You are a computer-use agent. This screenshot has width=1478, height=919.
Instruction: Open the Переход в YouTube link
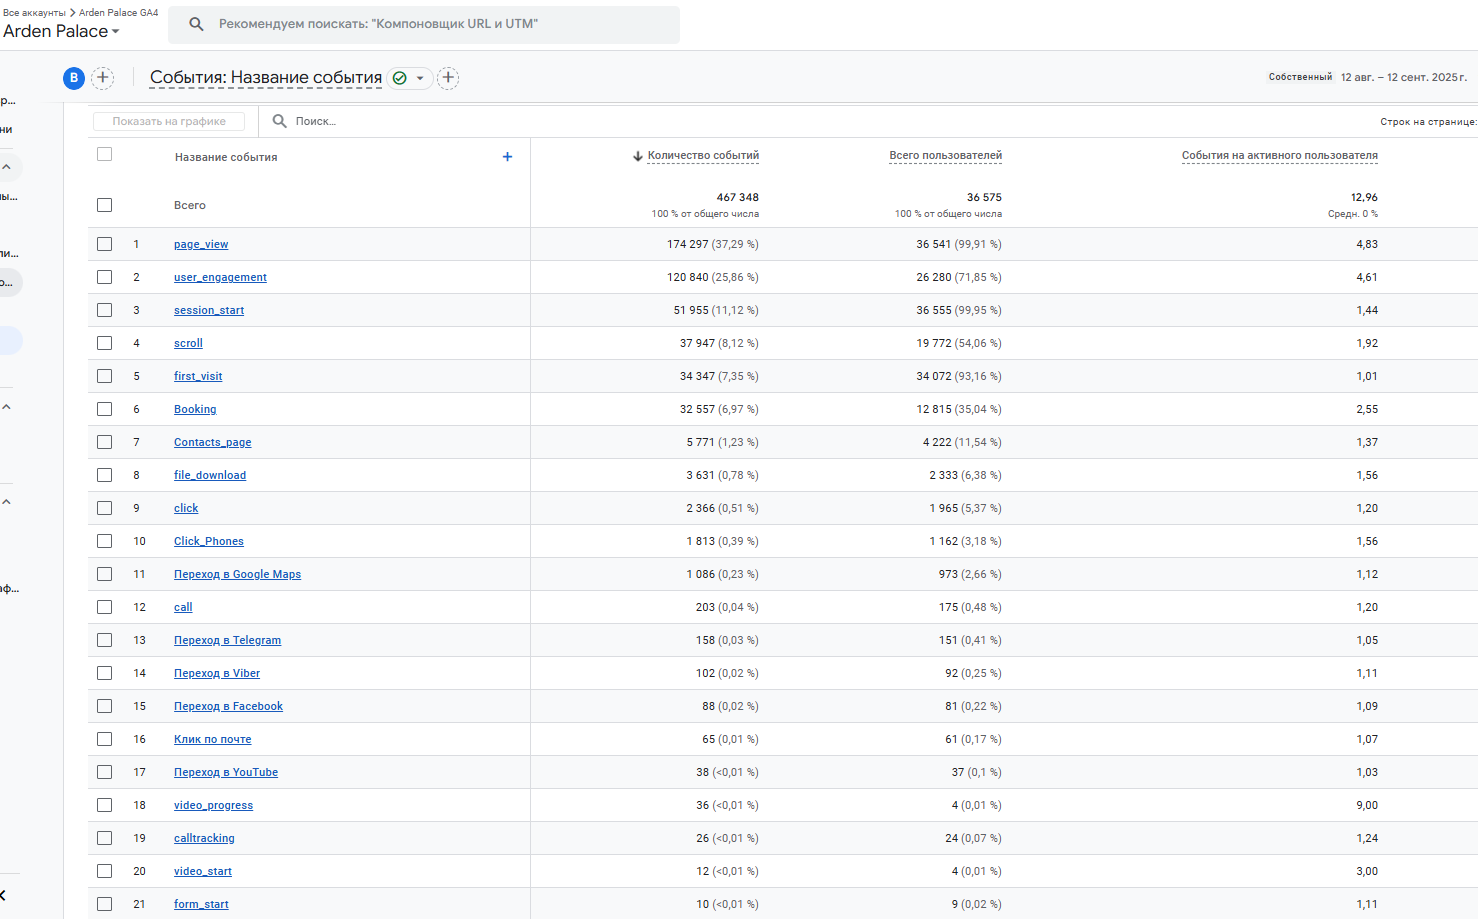pyautogui.click(x=226, y=772)
